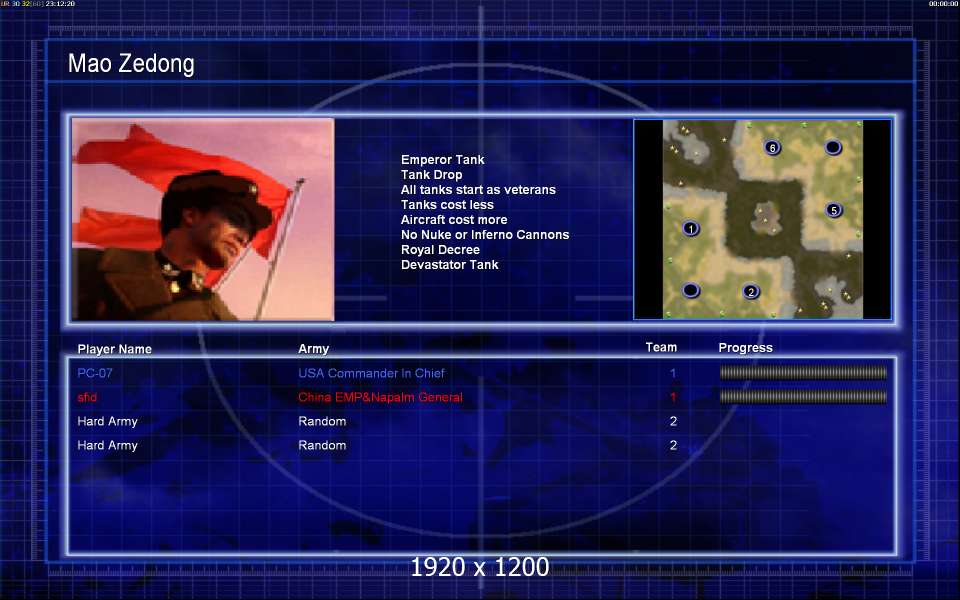Viewport: 960px width, 600px height.
Task: Click the 'Royal Decree' line
Action: coord(440,250)
